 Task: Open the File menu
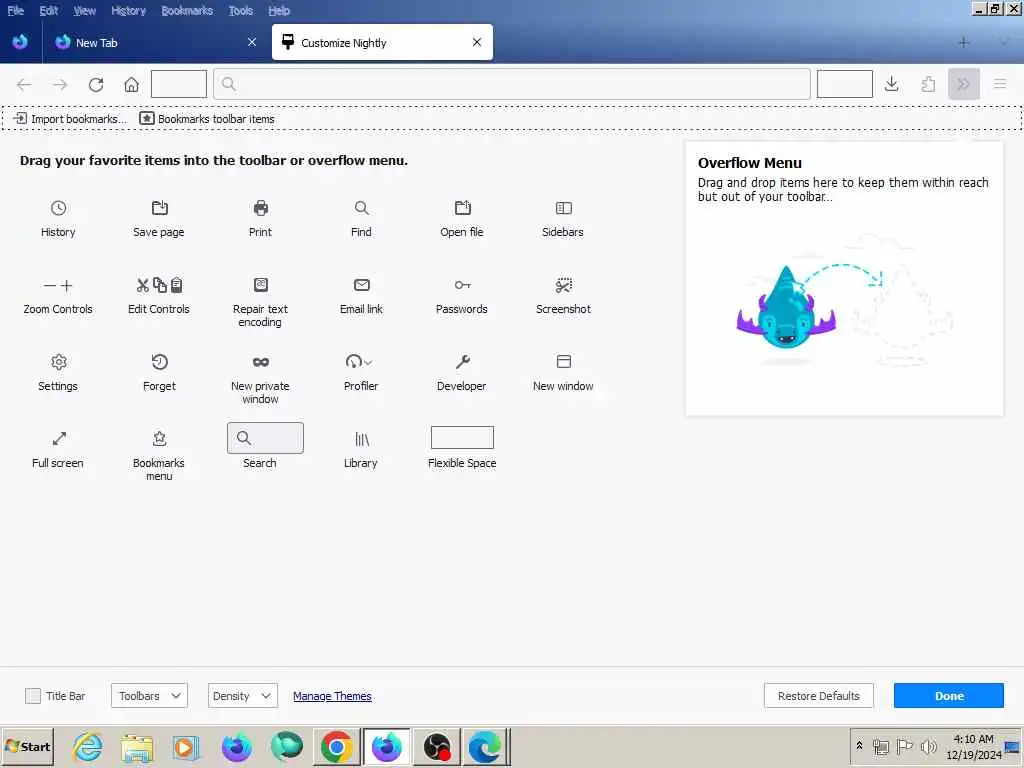click(16, 10)
